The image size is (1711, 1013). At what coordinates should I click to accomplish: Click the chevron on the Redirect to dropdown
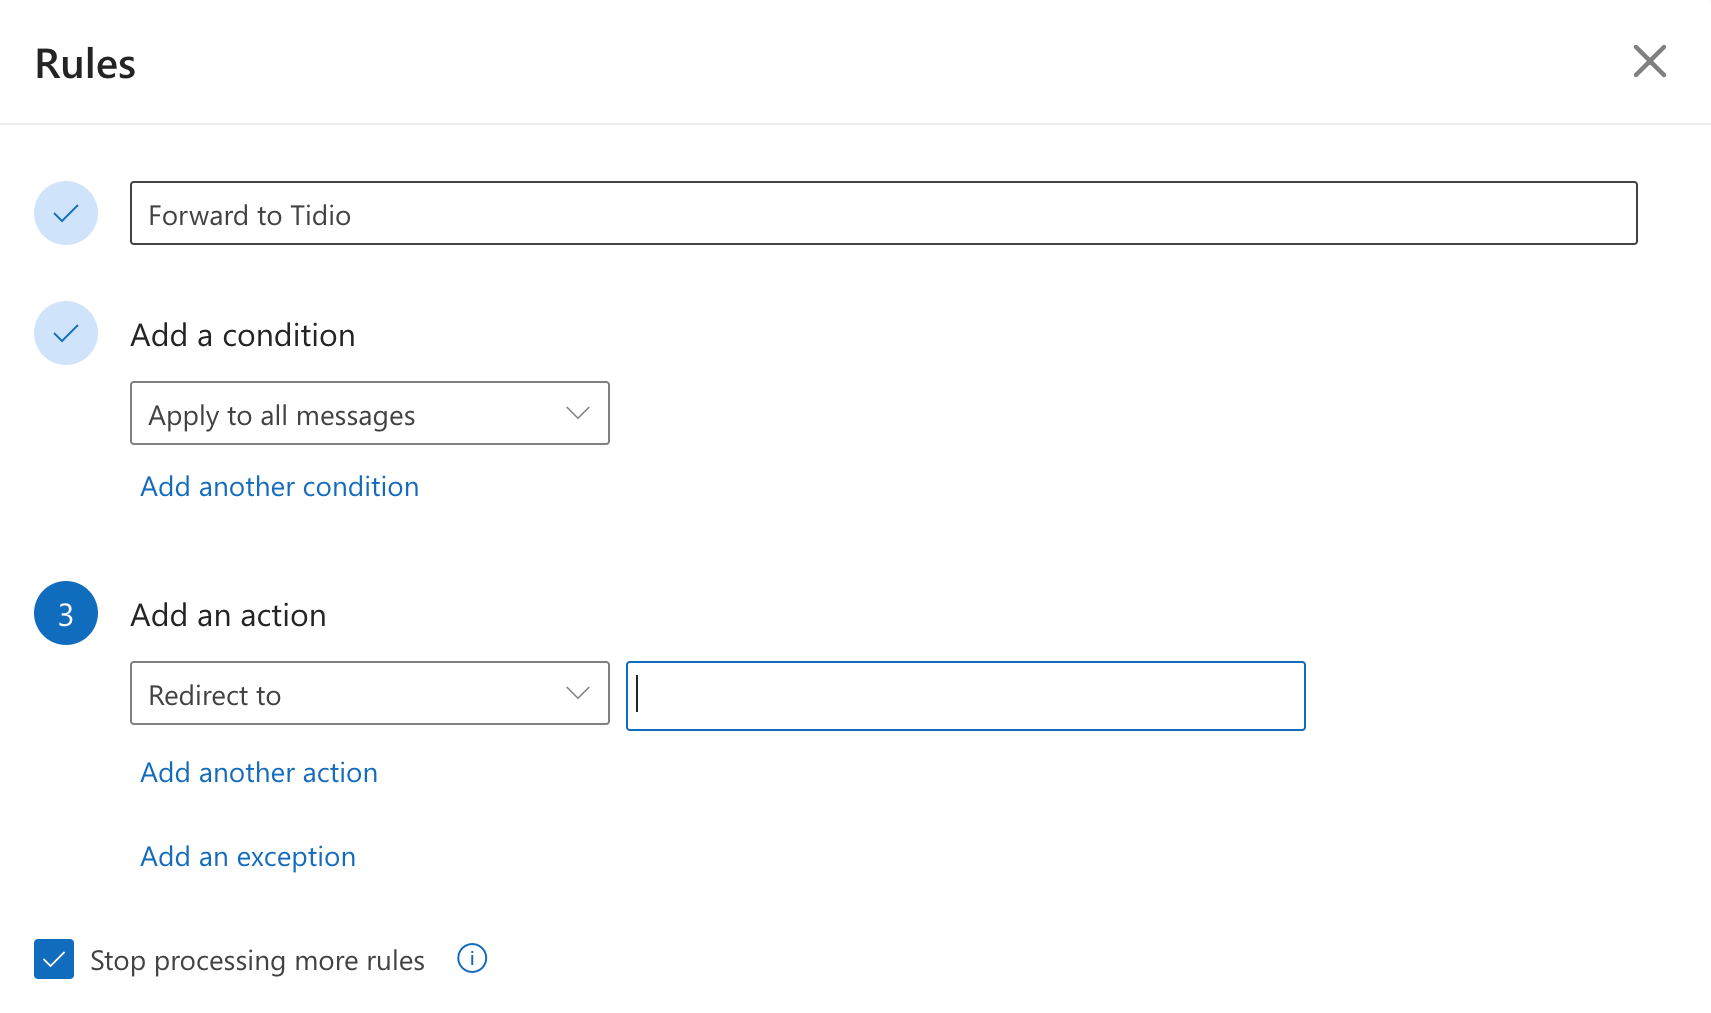point(577,693)
